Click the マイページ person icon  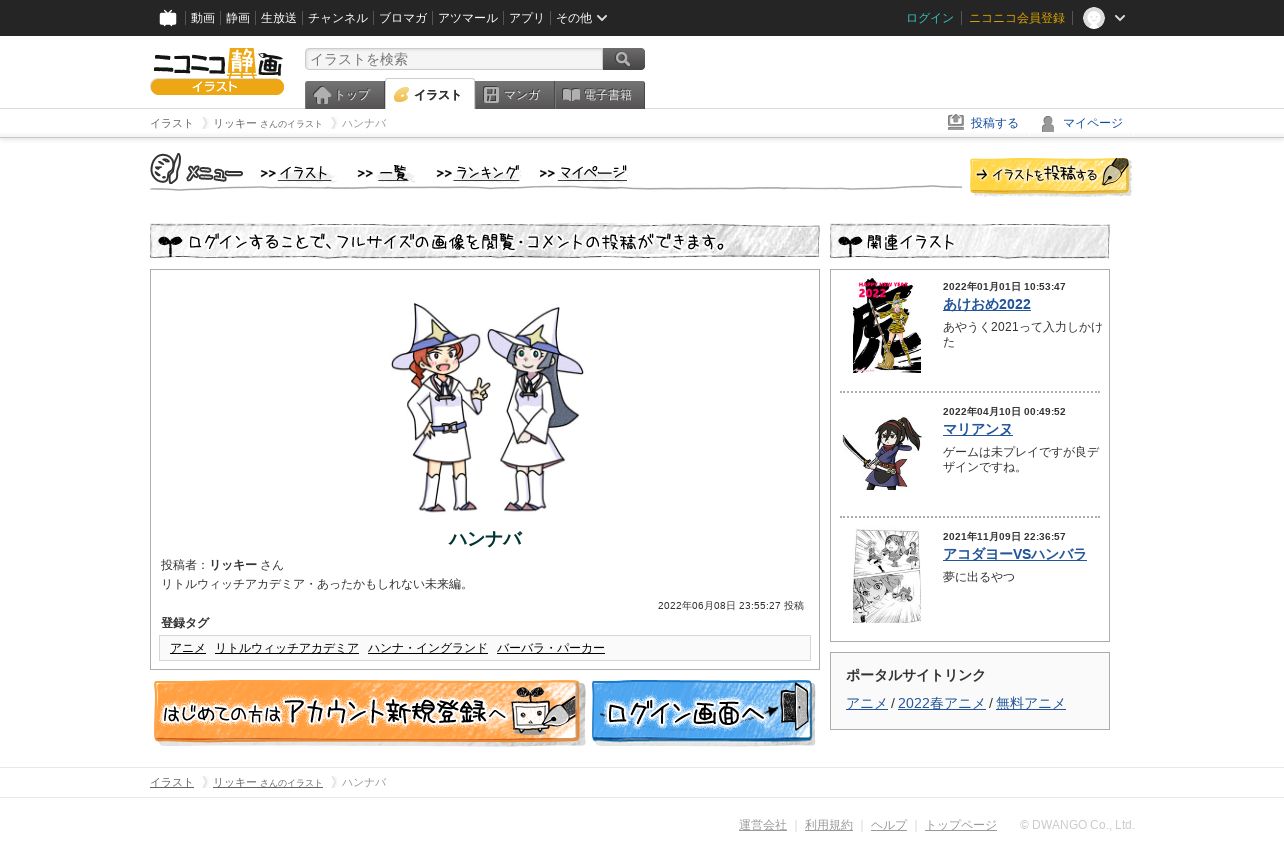coord(1048,123)
